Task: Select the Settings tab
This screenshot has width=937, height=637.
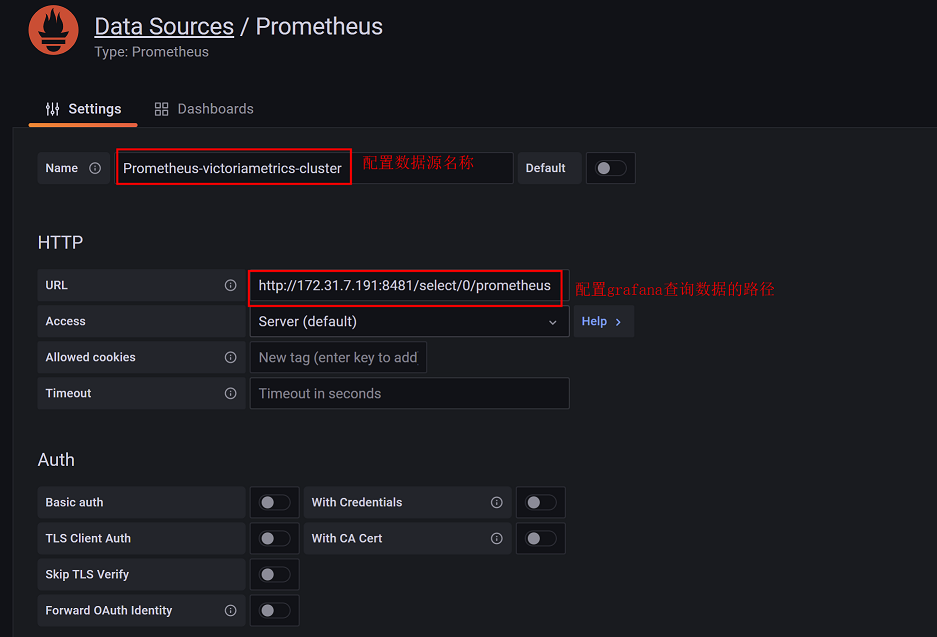Action: point(83,109)
